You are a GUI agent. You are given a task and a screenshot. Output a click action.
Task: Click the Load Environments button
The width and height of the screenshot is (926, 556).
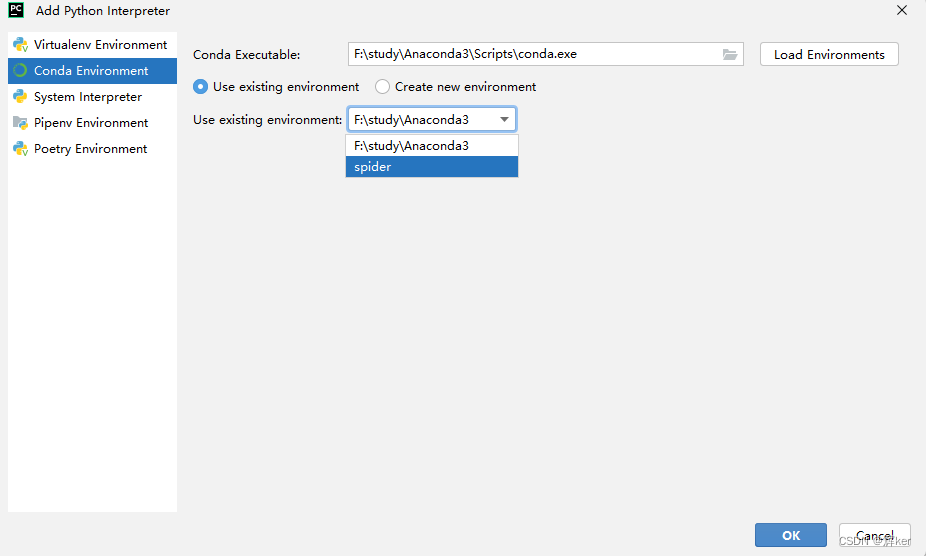pos(829,54)
